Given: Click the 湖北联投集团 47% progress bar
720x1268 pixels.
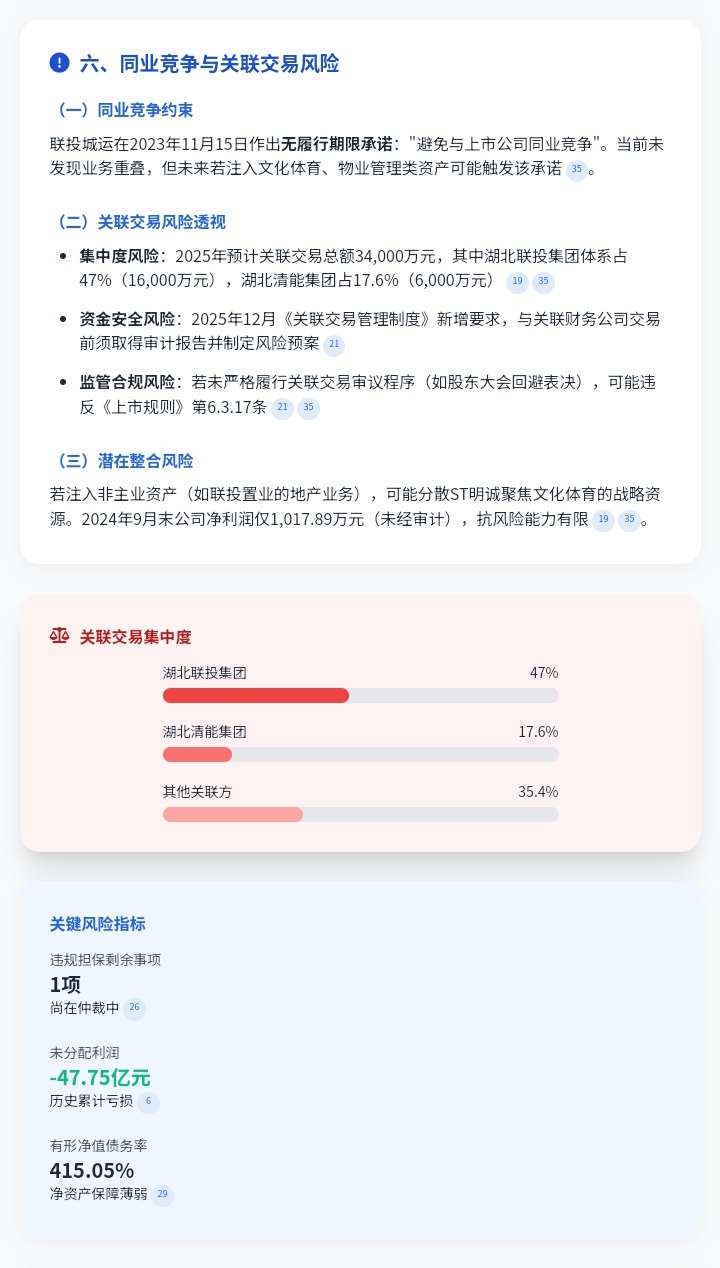Looking at the screenshot, I should tap(360, 695).
